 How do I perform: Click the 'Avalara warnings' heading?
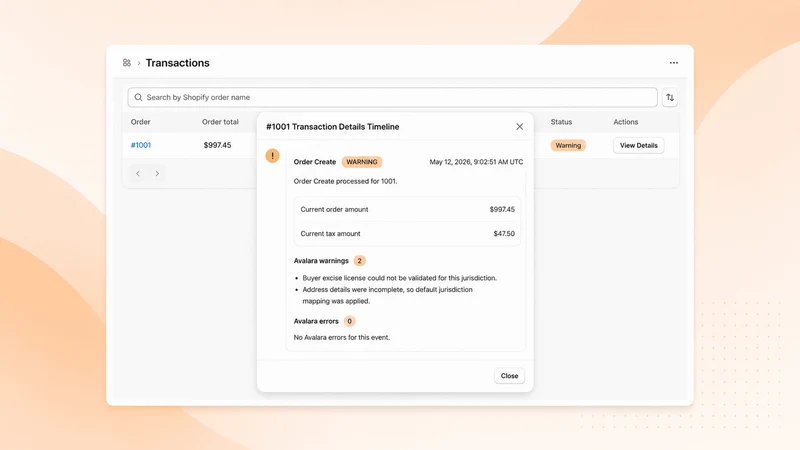(x=321, y=261)
